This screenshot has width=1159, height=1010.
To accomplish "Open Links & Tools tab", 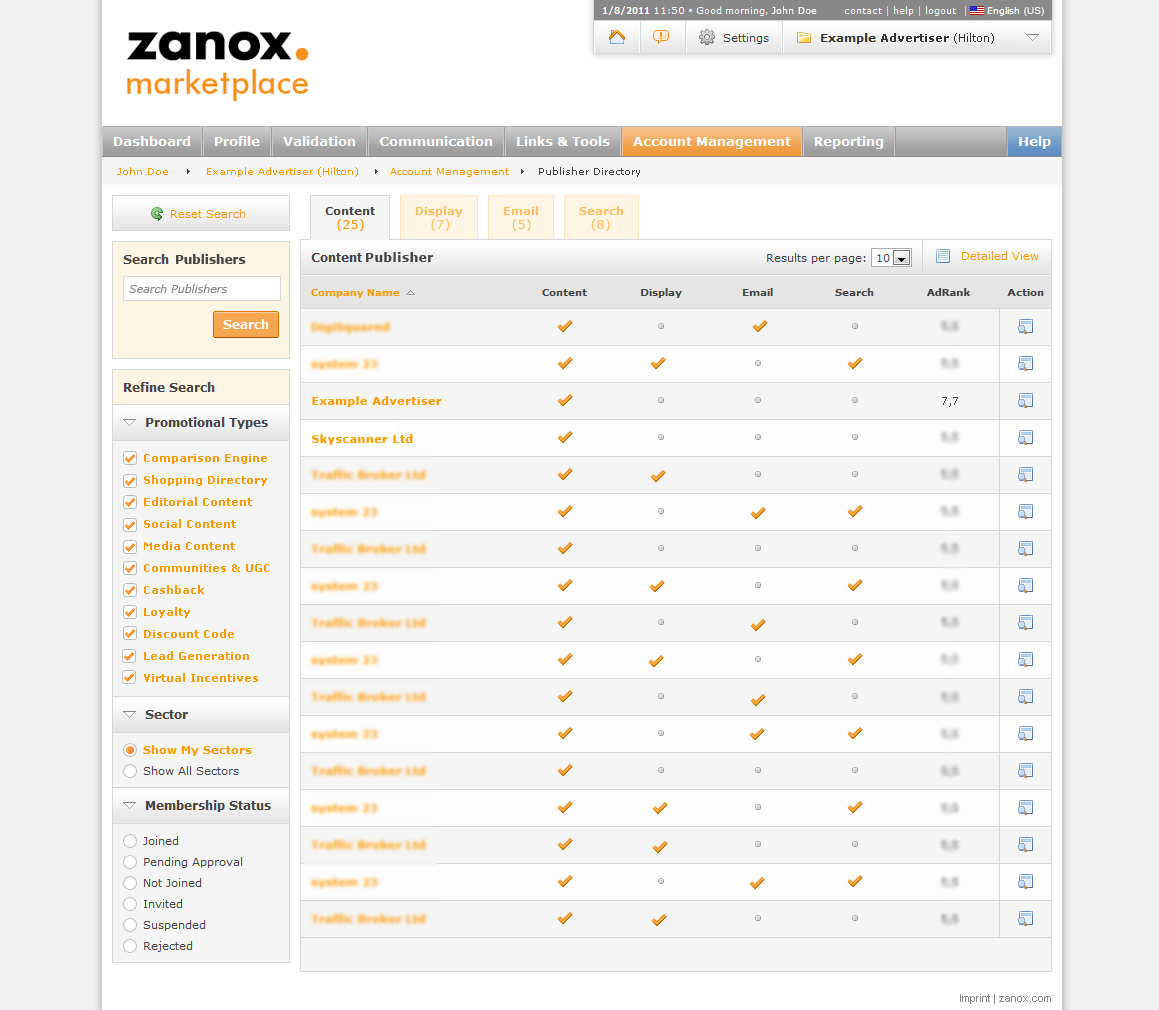I will click(562, 141).
